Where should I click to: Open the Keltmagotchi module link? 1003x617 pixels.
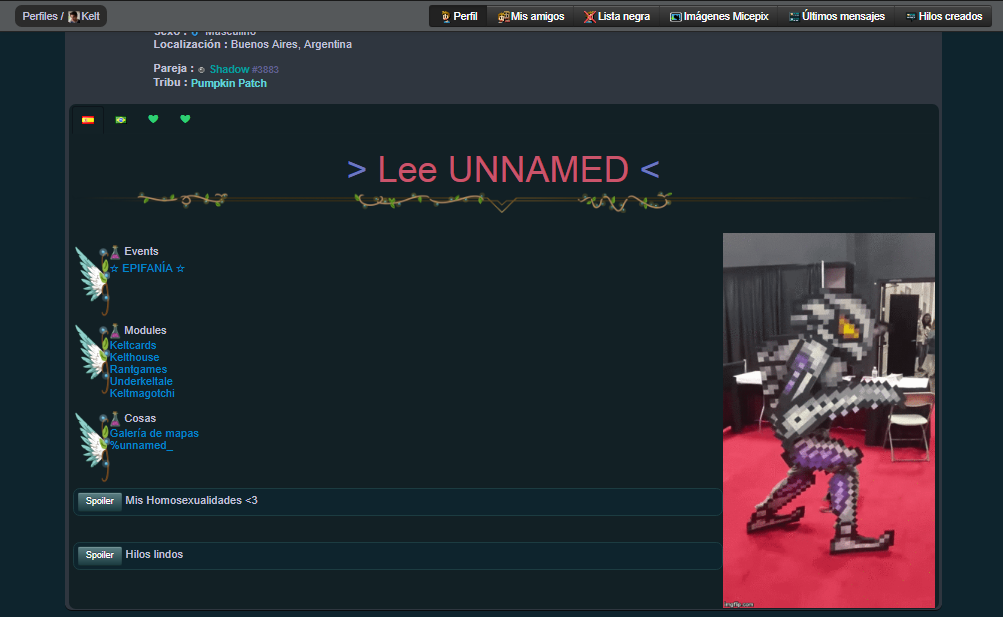point(142,394)
